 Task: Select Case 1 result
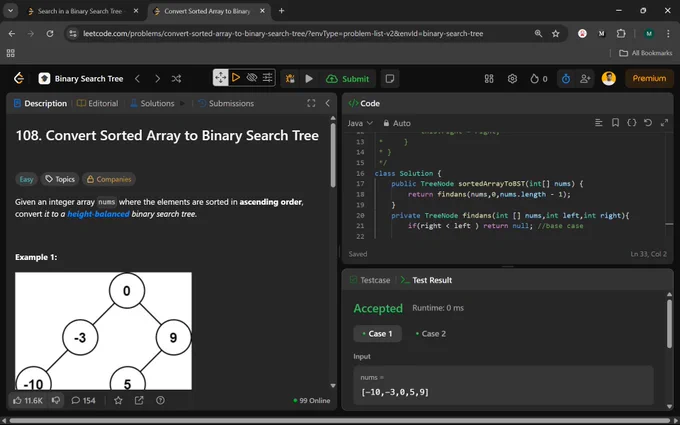377,333
